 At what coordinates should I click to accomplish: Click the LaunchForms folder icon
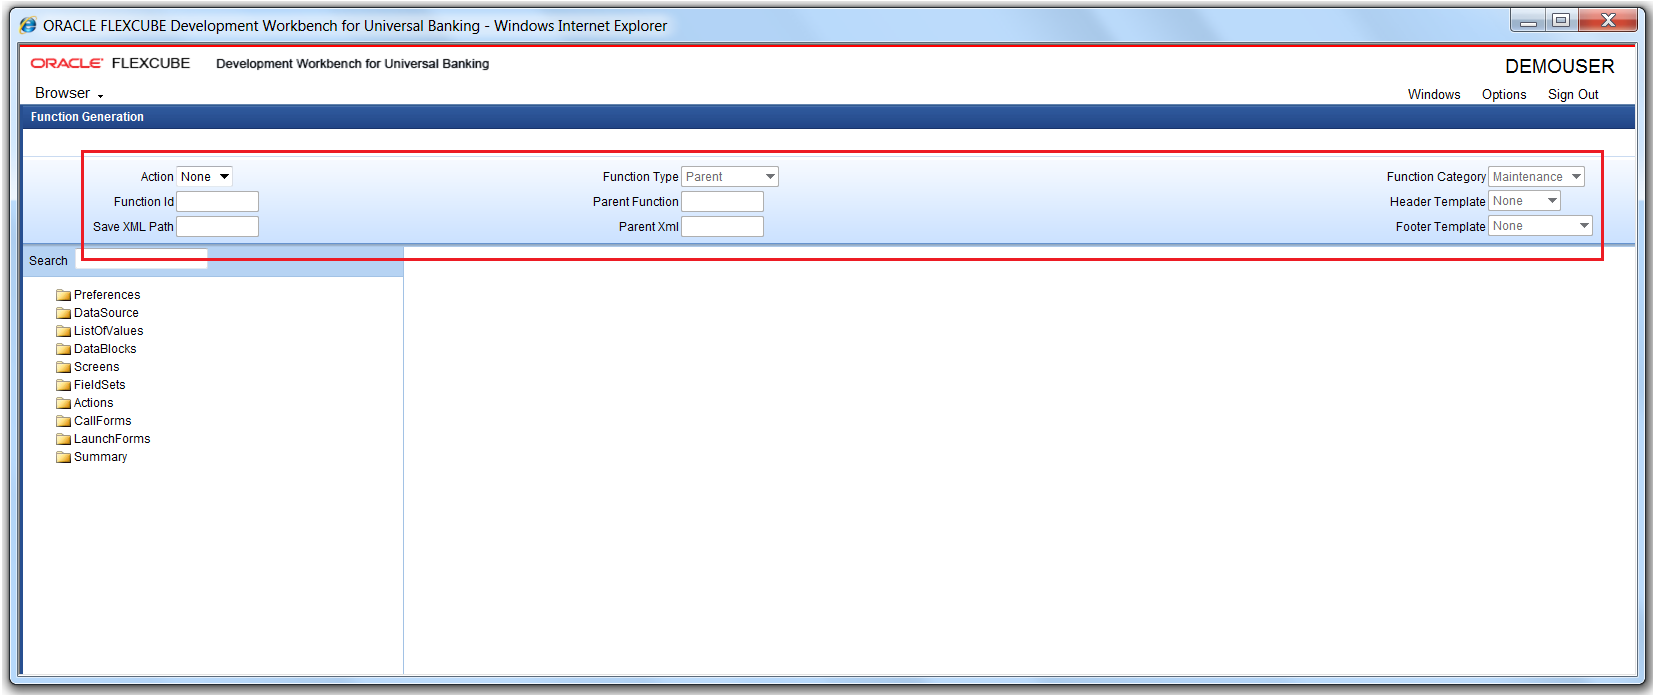click(x=64, y=439)
